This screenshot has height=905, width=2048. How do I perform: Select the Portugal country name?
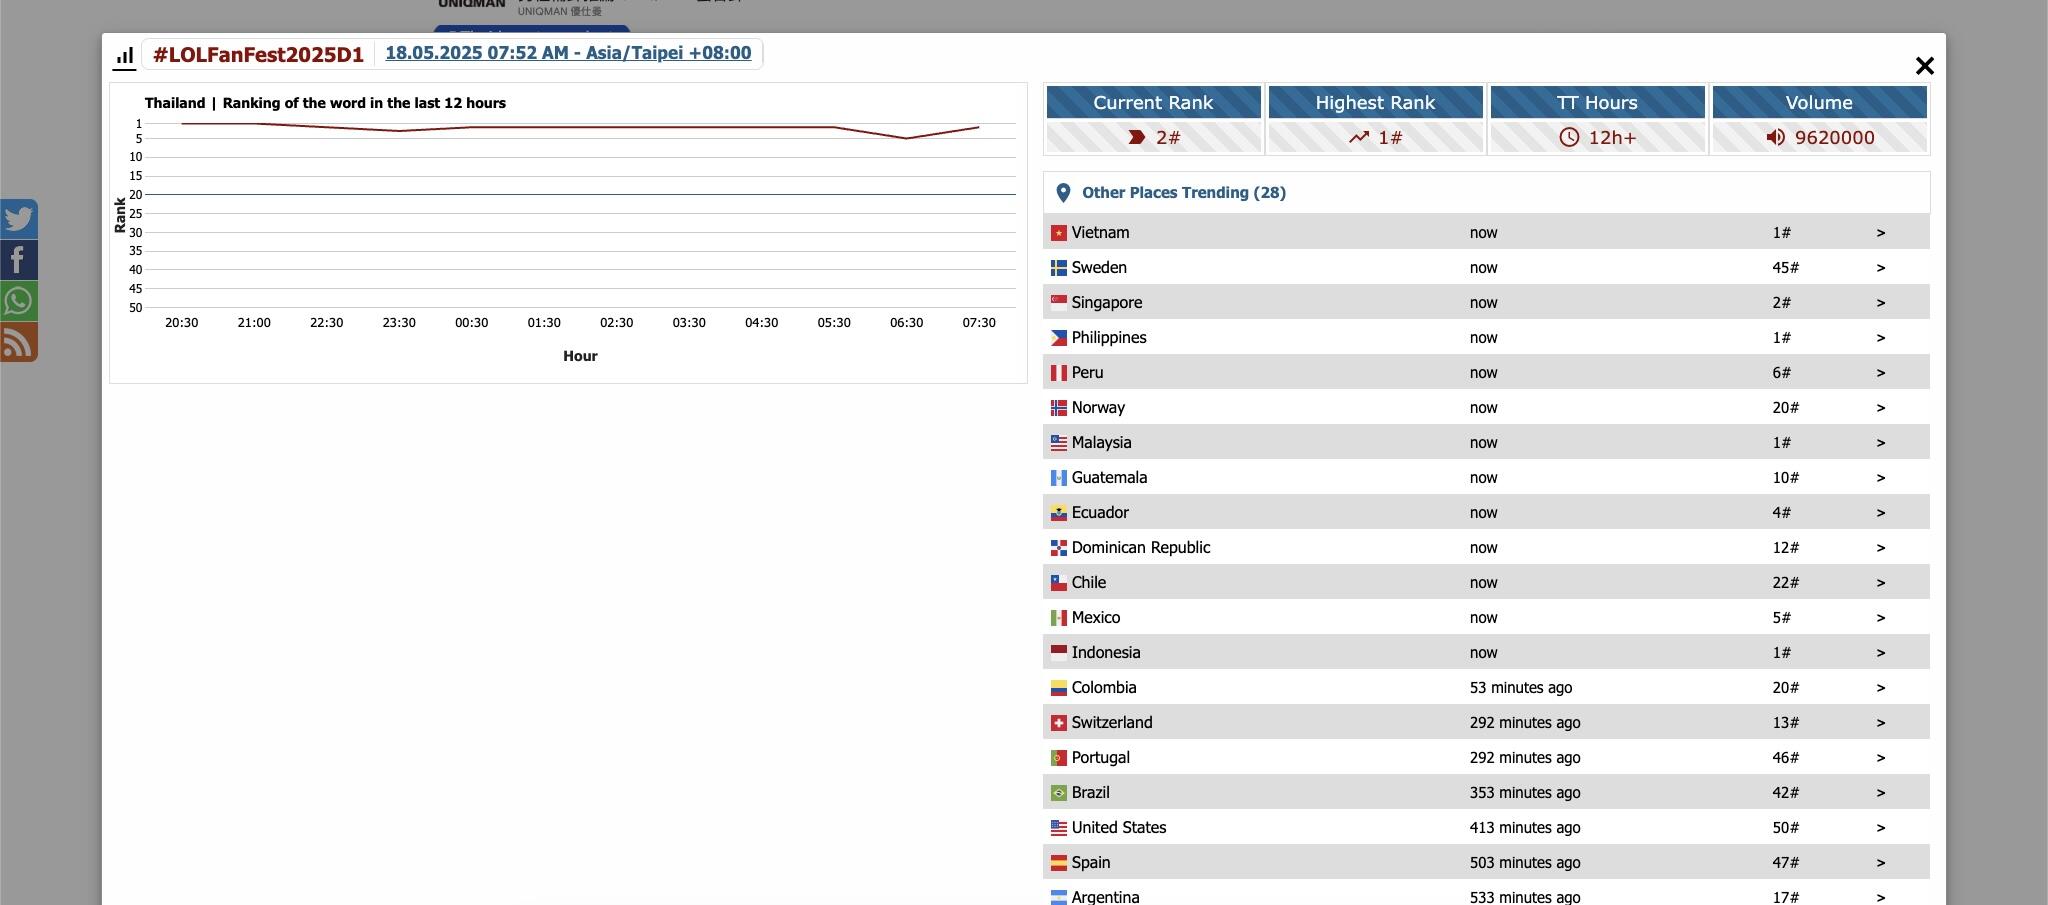tap(1100, 758)
